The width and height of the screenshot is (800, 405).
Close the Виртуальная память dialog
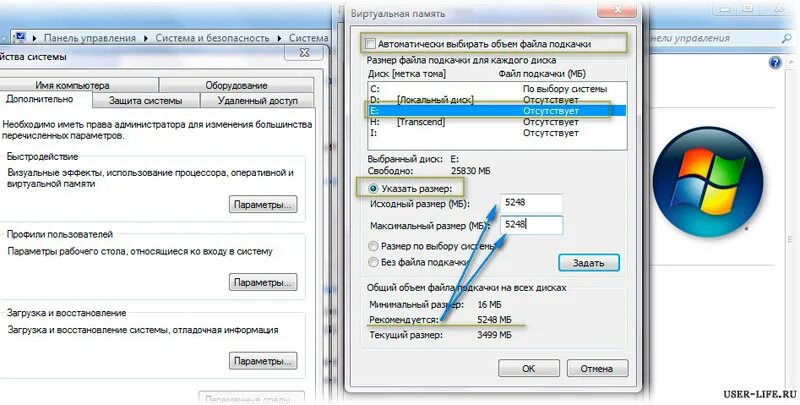[618, 10]
